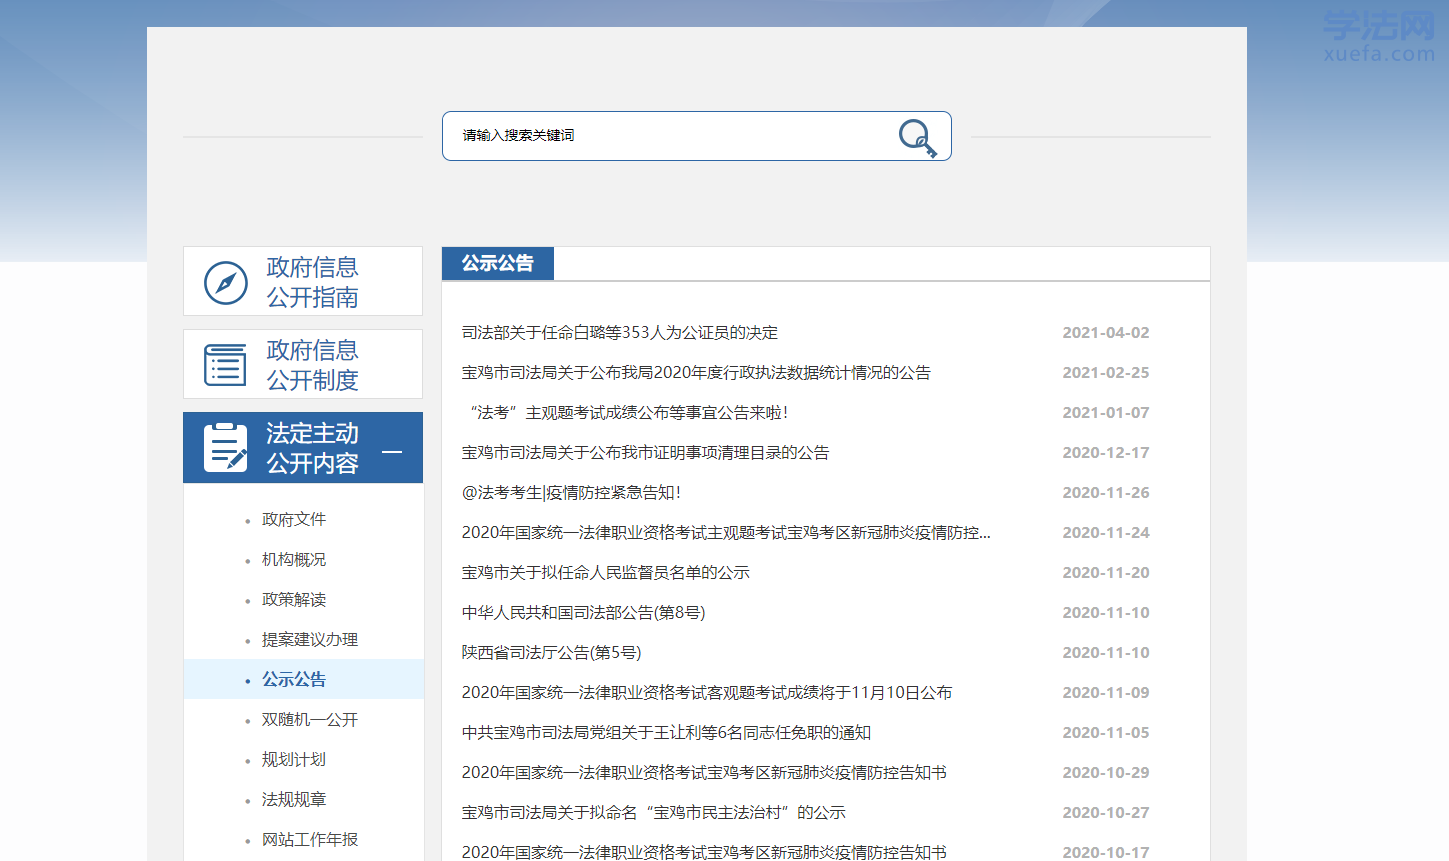This screenshot has width=1449, height=861.
Task: Click date 2021-02-25
Action: (1106, 372)
